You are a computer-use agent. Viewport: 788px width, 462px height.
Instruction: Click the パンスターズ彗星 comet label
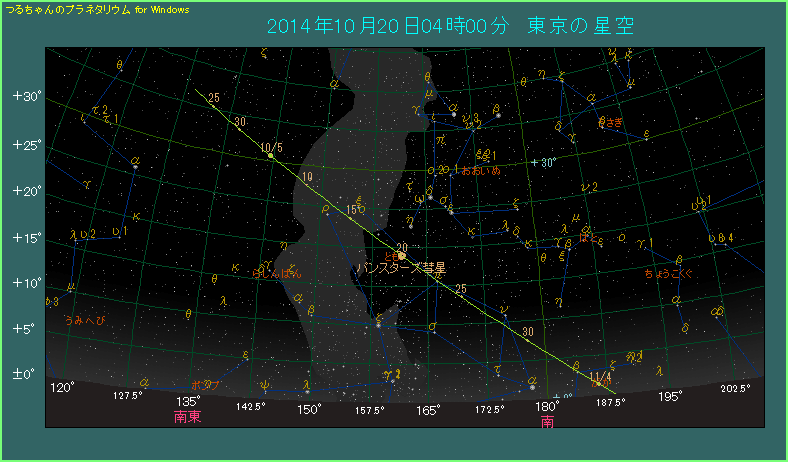(x=403, y=268)
